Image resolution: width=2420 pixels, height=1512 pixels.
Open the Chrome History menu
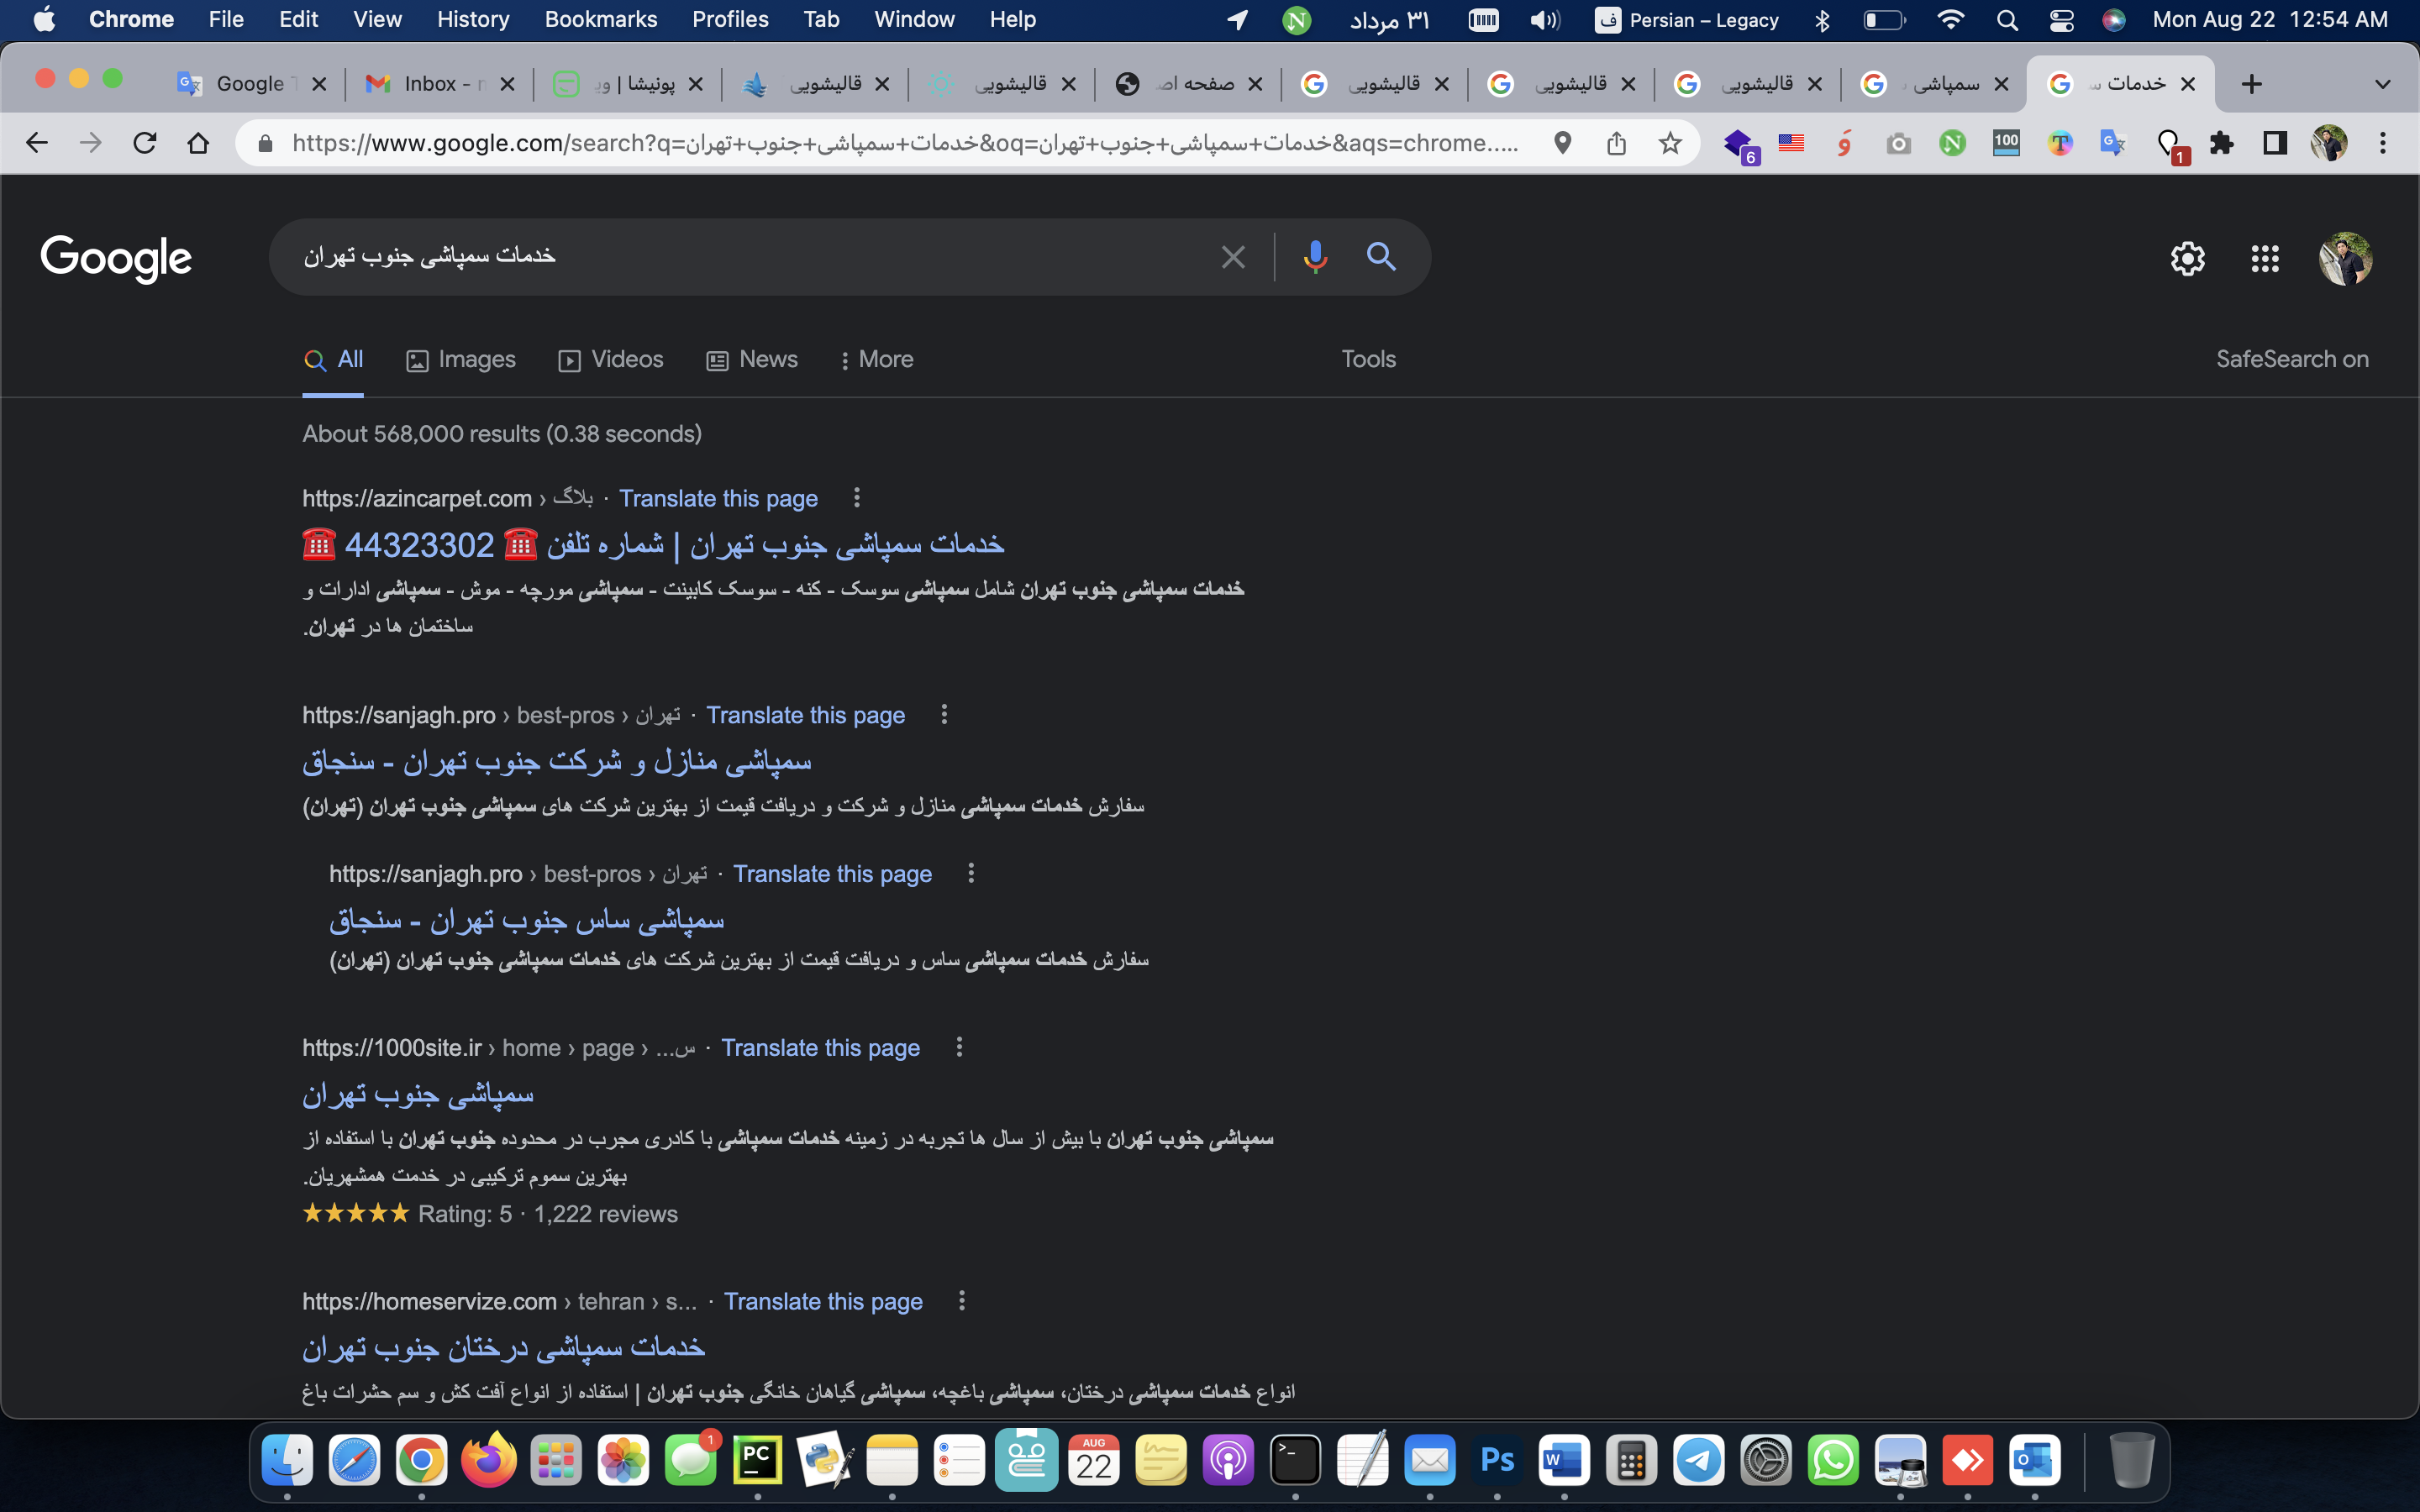click(473, 20)
